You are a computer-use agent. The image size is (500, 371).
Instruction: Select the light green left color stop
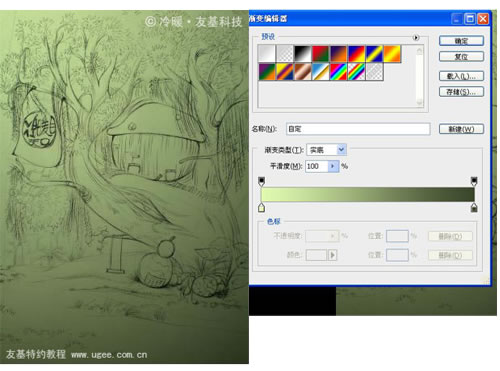262,208
